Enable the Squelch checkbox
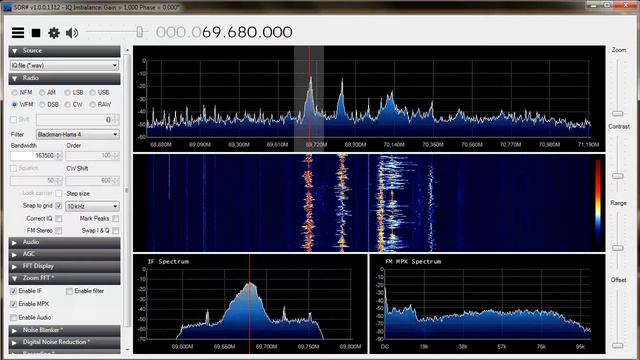The image size is (640, 360). click(13, 169)
